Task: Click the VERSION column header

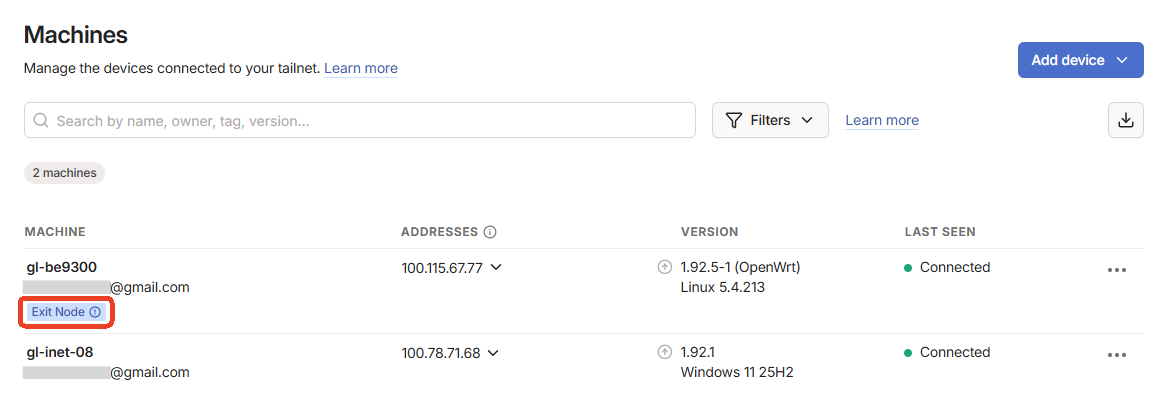Action: click(x=709, y=232)
